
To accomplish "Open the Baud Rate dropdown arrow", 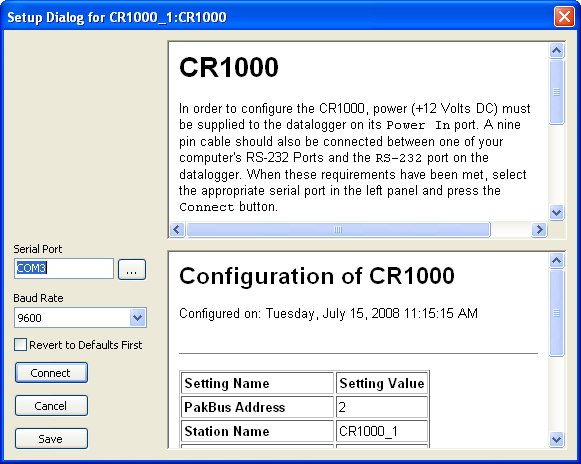I will click(137, 318).
